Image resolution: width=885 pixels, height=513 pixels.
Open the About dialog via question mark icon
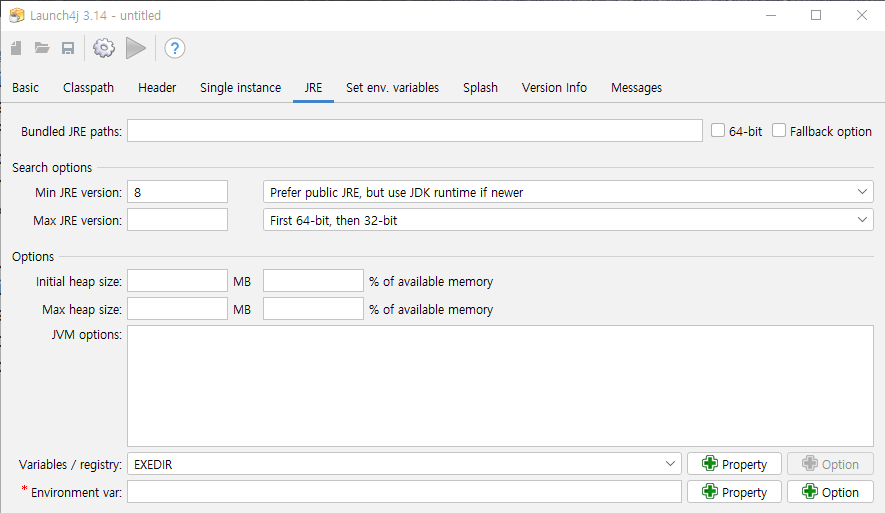175,48
